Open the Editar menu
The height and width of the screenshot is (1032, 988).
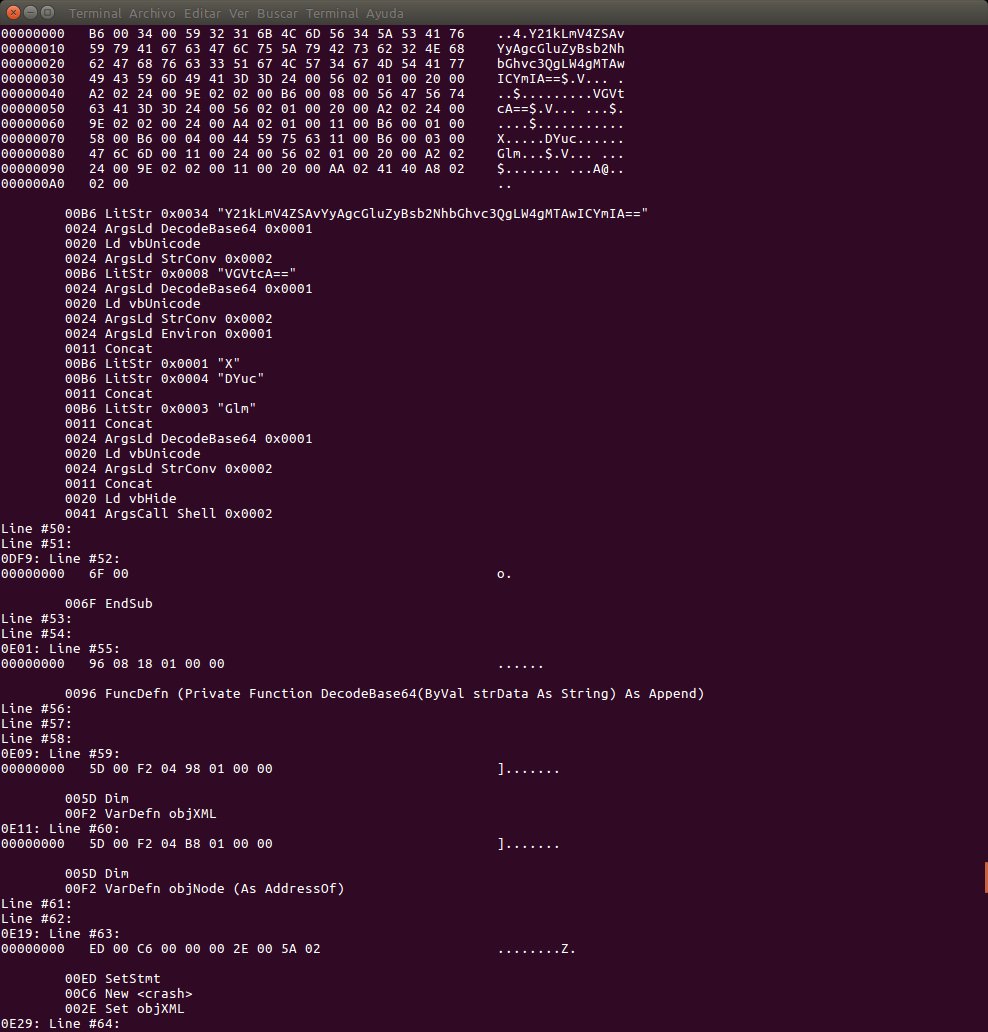pos(202,13)
